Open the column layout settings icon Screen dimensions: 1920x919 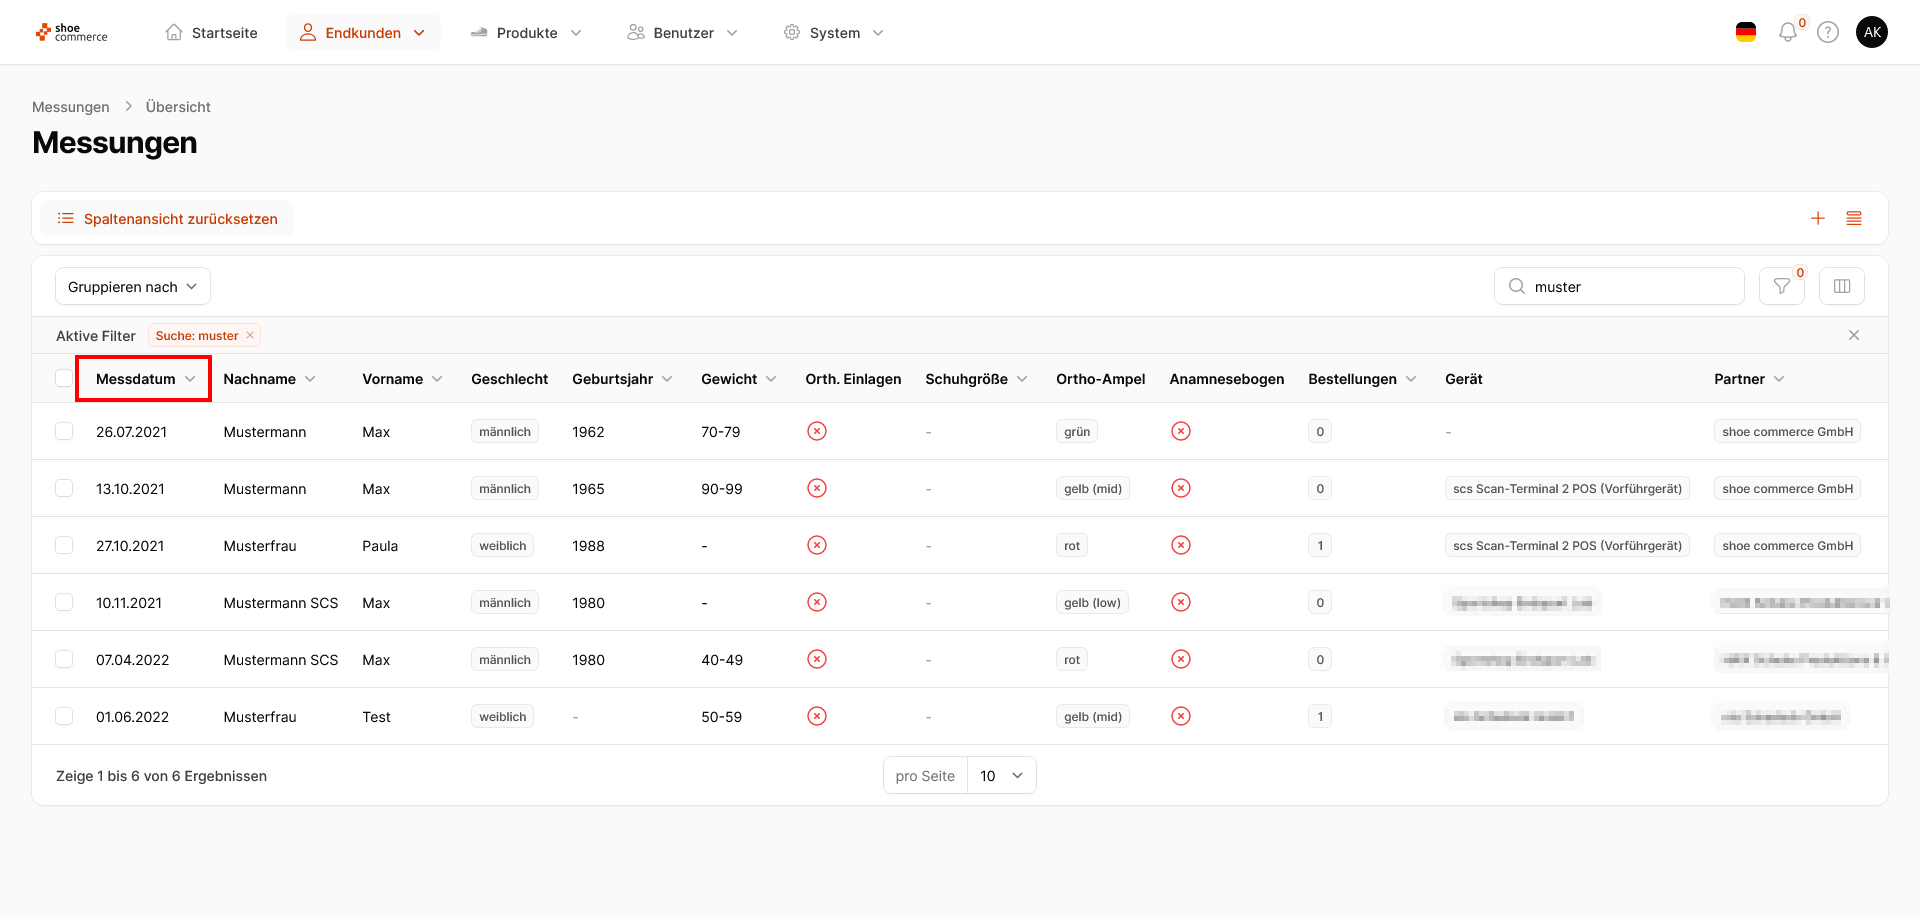pyautogui.click(x=1841, y=287)
